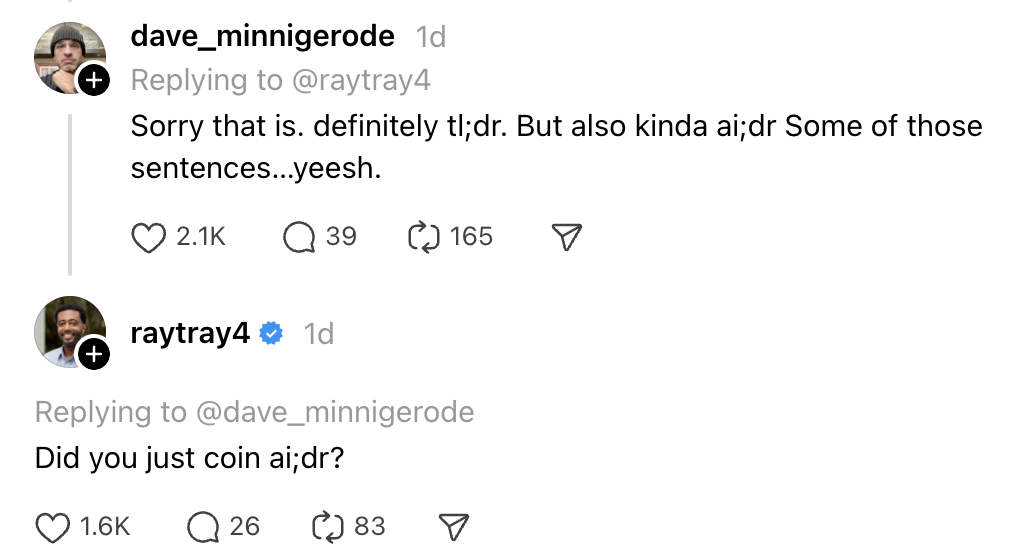Screen dimensions: 1020x560
Task: Repost raytray4's reply
Action: [x=329, y=527]
